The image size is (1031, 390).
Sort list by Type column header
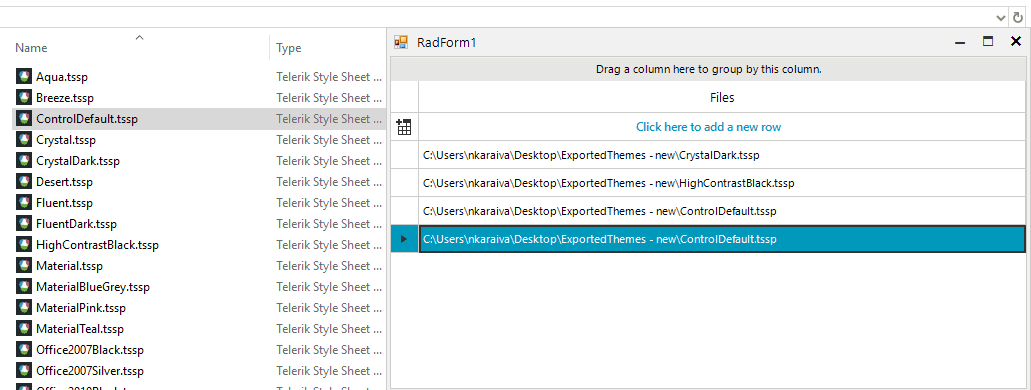pyautogui.click(x=289, y=48)
